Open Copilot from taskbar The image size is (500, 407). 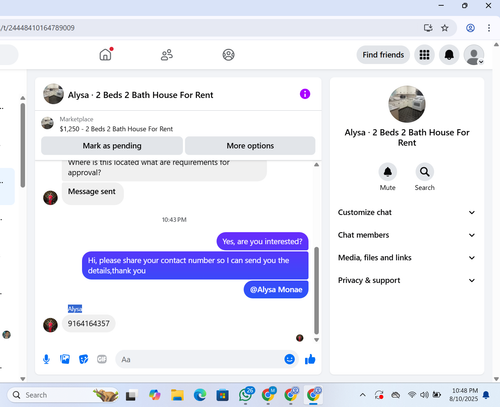[154, 395]
